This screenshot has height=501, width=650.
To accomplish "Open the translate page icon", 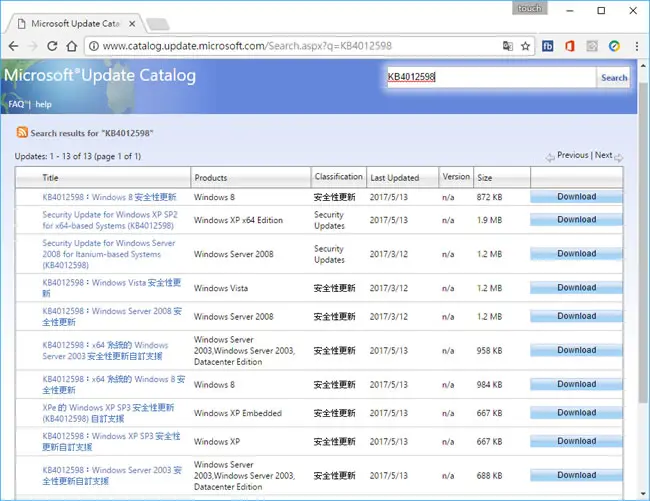I will click(508, 46).
